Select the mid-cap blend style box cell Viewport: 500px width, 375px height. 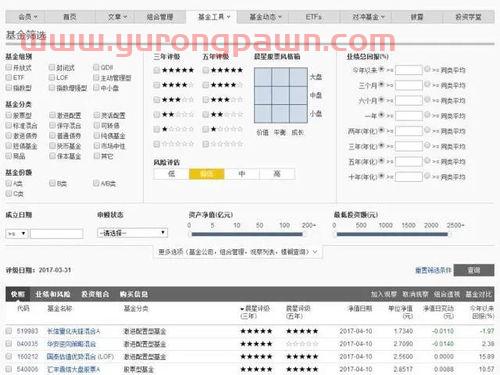(x=281, y=95)
